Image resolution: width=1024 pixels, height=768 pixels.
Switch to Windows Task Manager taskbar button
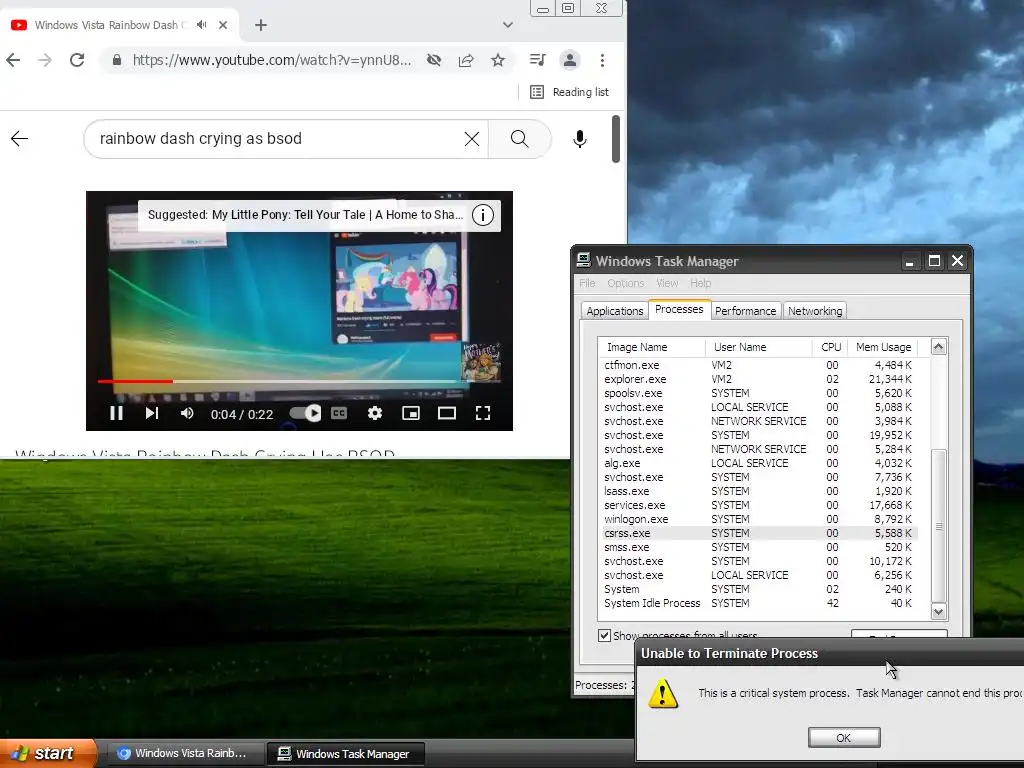coord(346,754)
